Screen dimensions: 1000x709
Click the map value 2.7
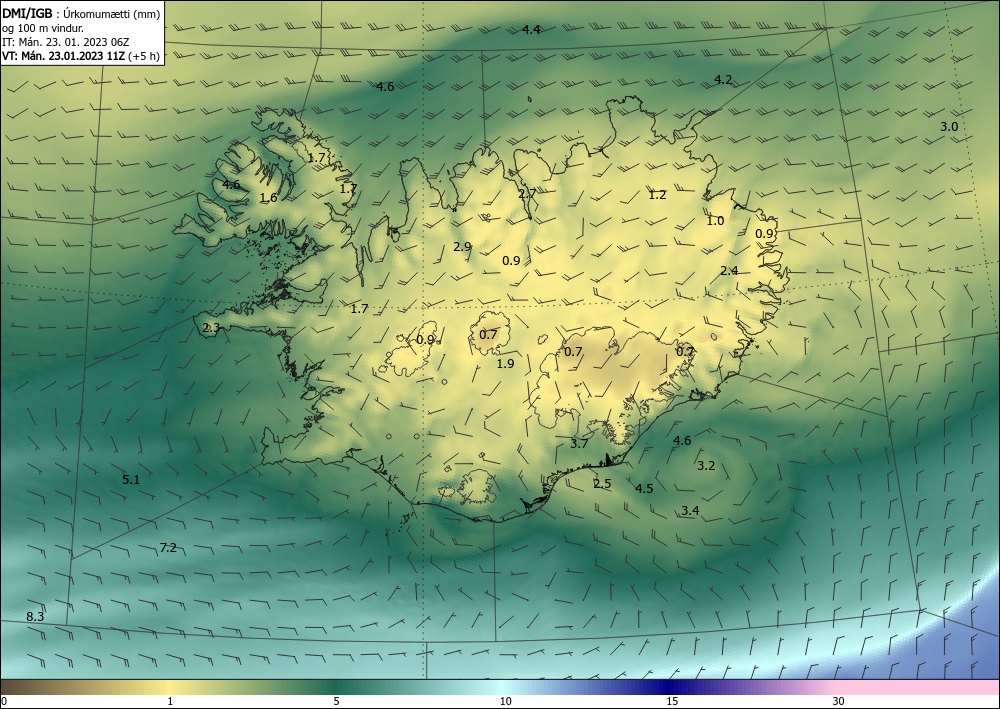527,194
